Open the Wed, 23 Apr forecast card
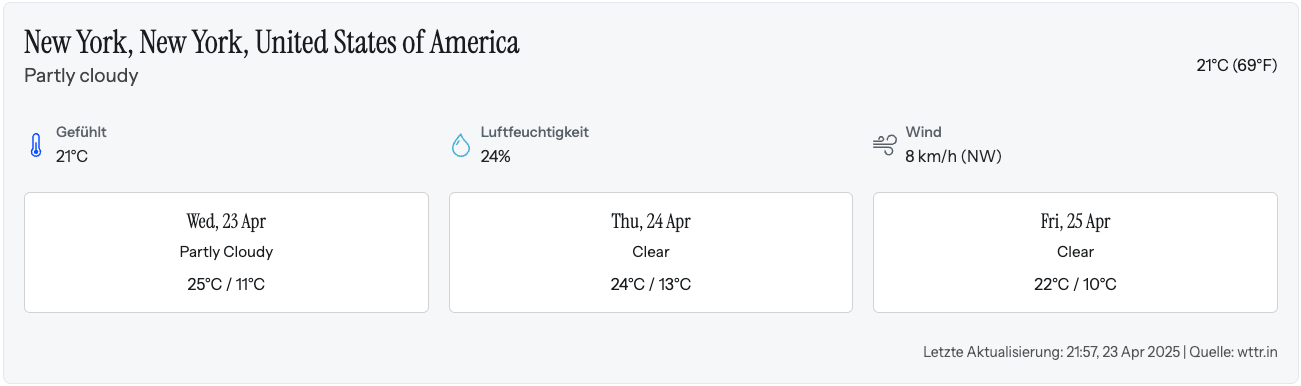 pyautogui.click(x=226, y=253)
